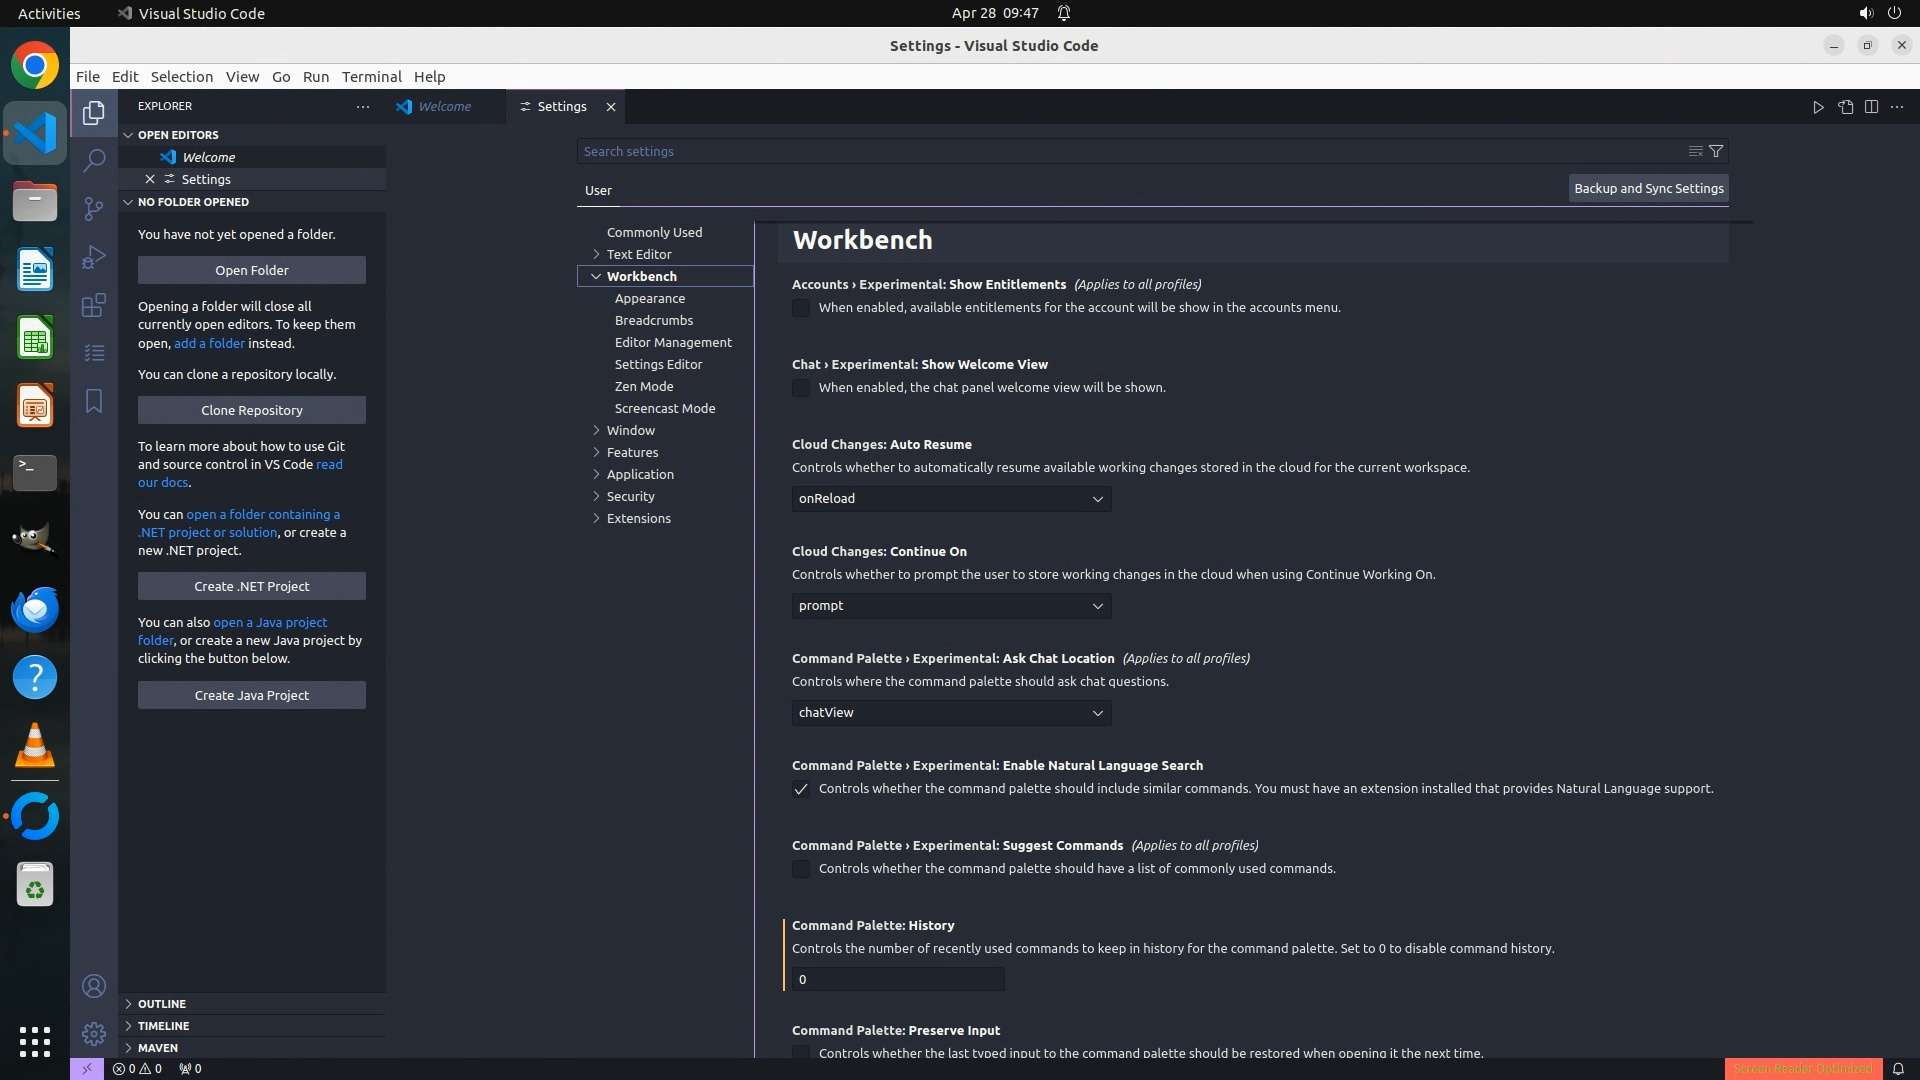
Task: Open Ask Chat Location chatView dropdown
Action: click(951, 713)
